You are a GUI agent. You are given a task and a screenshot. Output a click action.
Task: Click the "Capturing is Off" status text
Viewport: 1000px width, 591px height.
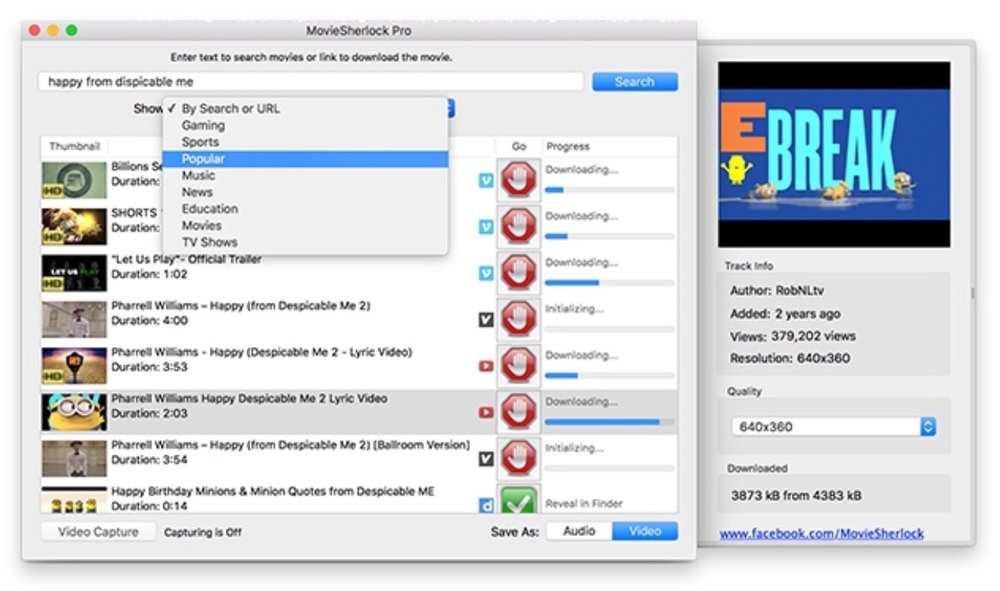click(203, 532)
